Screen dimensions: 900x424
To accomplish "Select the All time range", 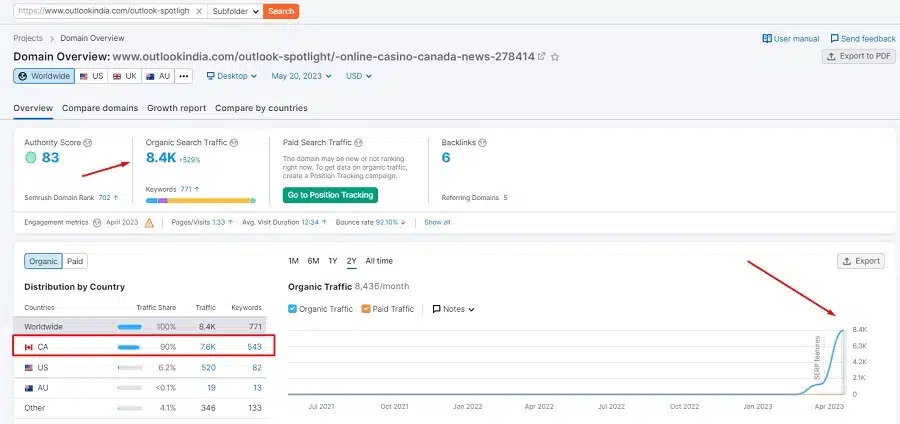I will pyautogui.click(x=379, y=261).
